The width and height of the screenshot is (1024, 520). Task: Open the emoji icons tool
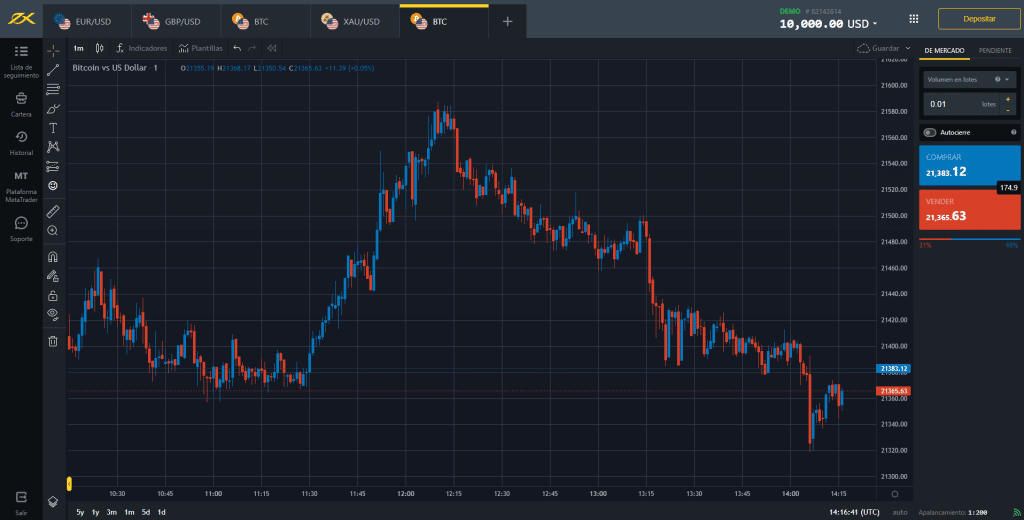(53, 185)
